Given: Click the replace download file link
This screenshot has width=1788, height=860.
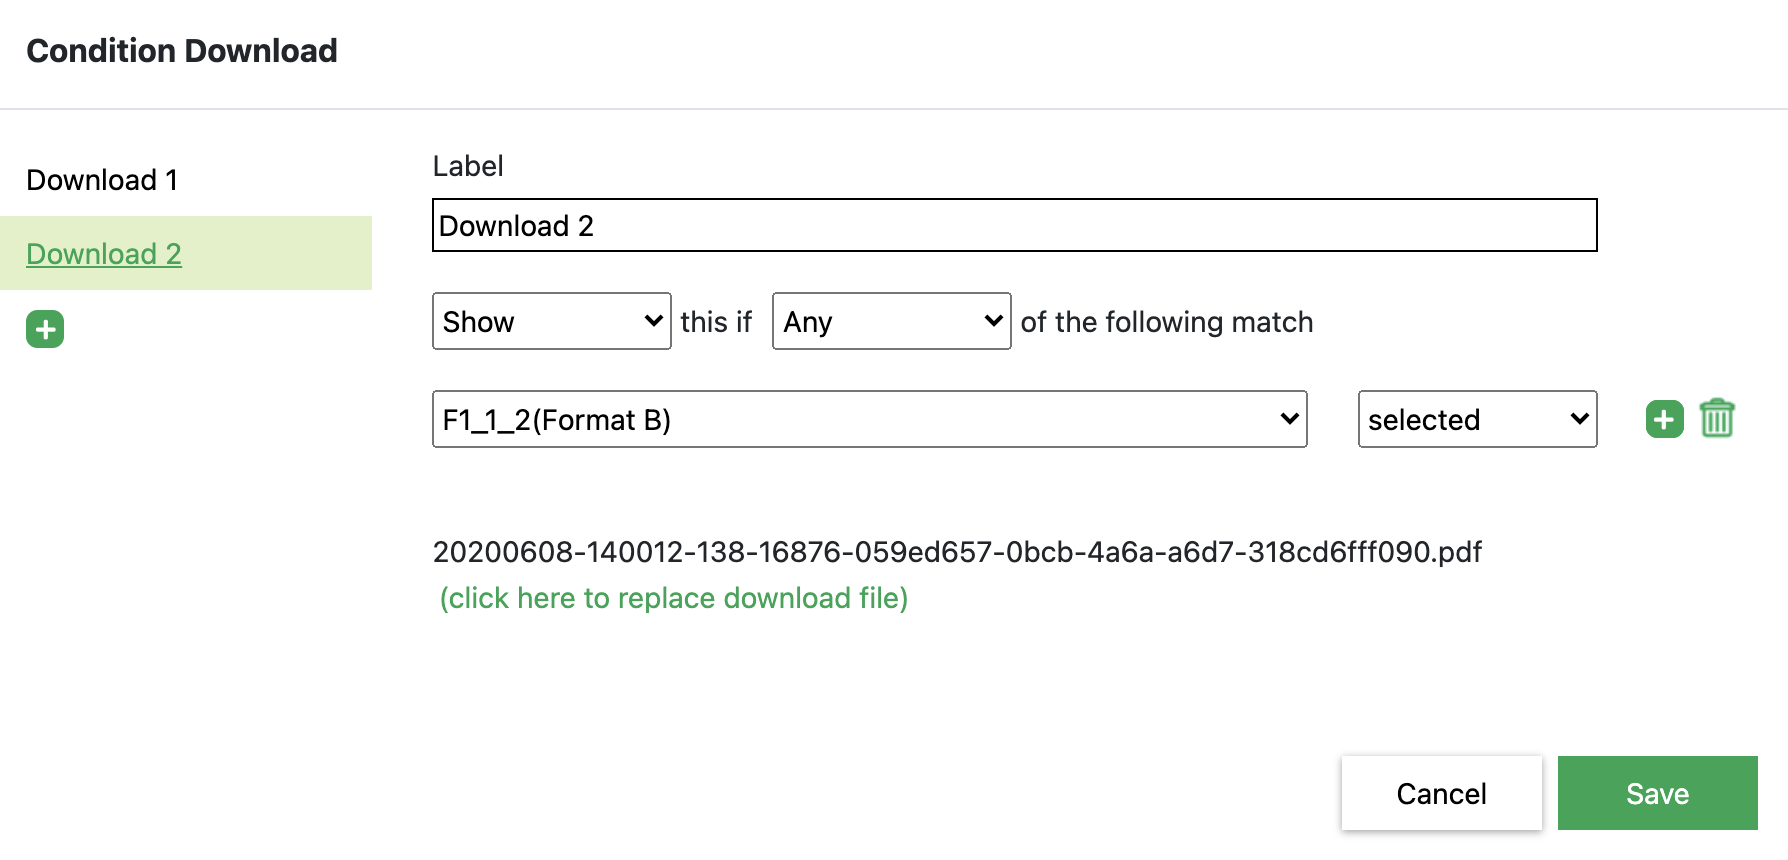Looking at the screenshot, I should 674,598.
